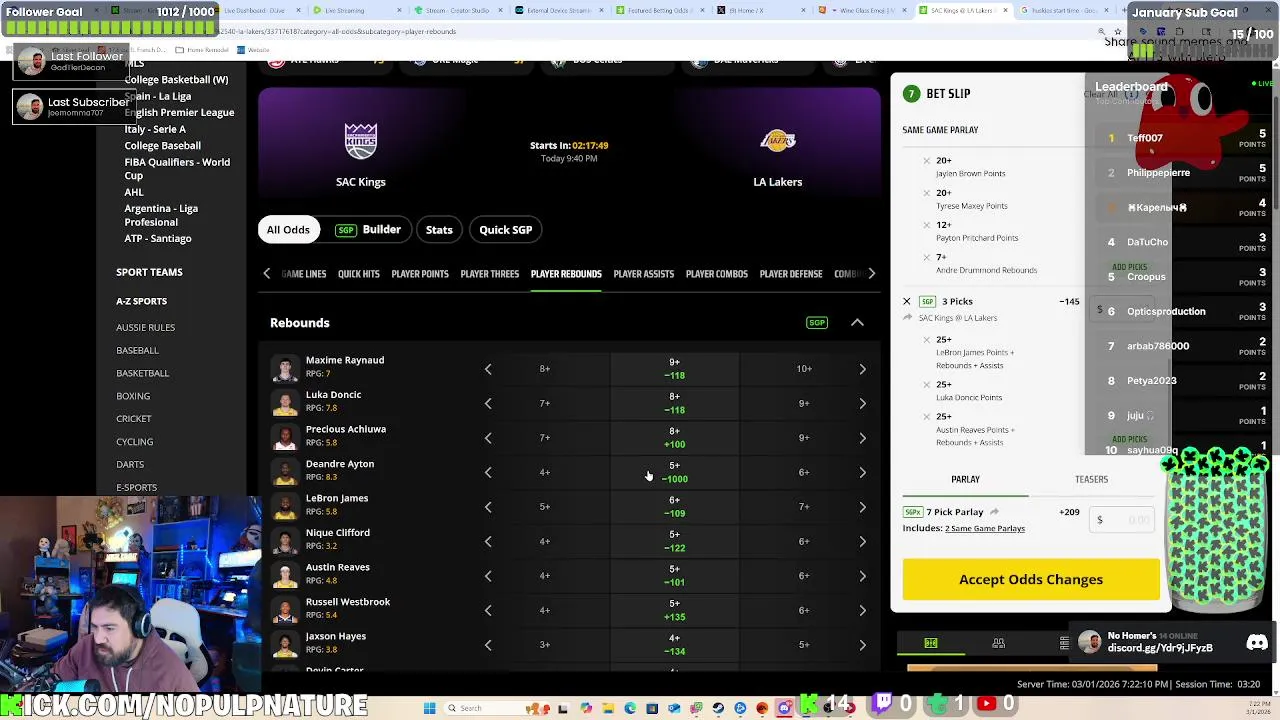The width and height of the screenshot is (1280, 720).
Task: Switch to the Builder tab
Action: [368, 230]
